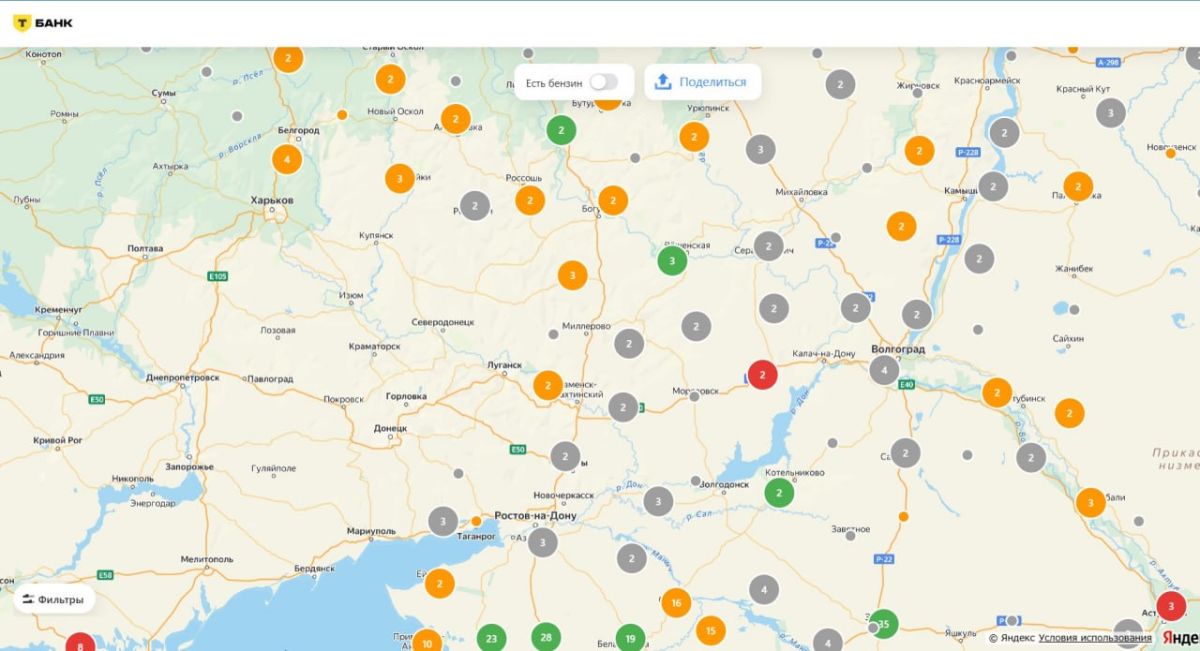
Task: Click the 'Северодонецк' city label
Action: pos(443,322)
